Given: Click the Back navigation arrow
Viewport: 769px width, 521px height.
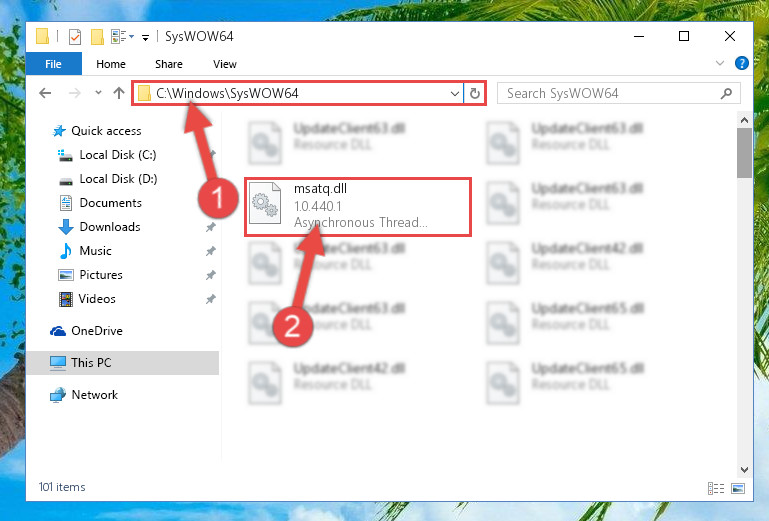Looking at the screenshot, I should 45,93.
